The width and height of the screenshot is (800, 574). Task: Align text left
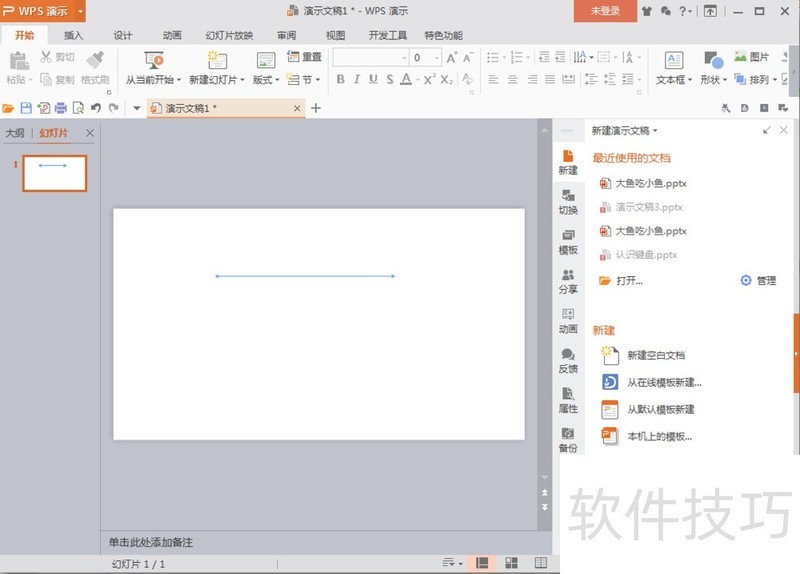(493, 80)
